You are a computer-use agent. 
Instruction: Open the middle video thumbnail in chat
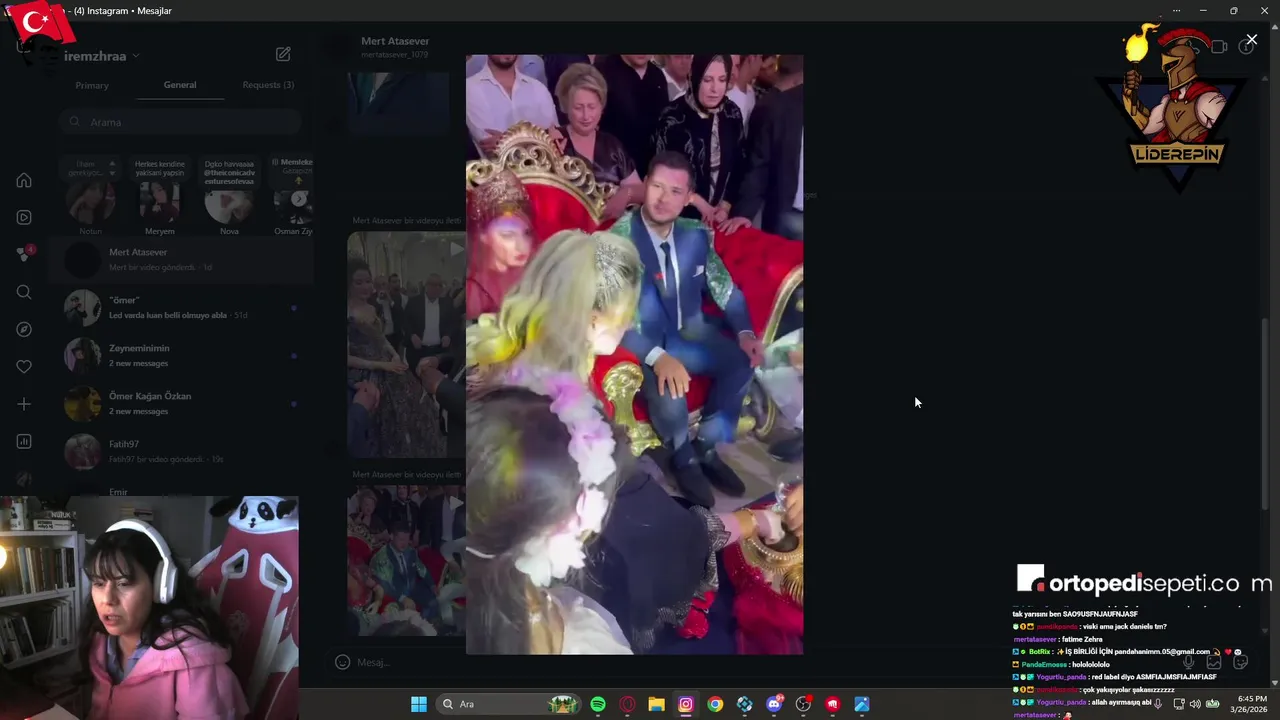coord(406,345)
